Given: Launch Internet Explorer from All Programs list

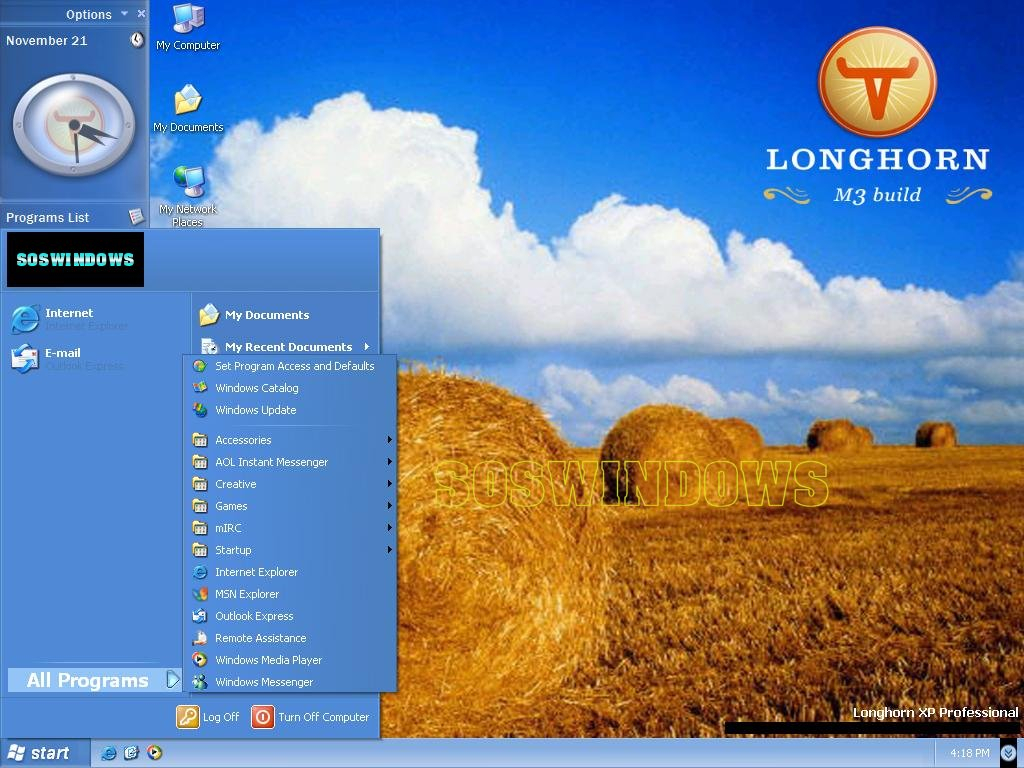Looking at the screenshot, I should [x=290, y=572].
